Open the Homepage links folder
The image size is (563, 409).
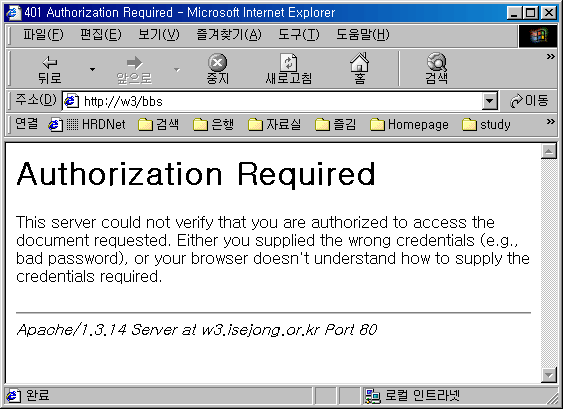click(x=409, y=125)
